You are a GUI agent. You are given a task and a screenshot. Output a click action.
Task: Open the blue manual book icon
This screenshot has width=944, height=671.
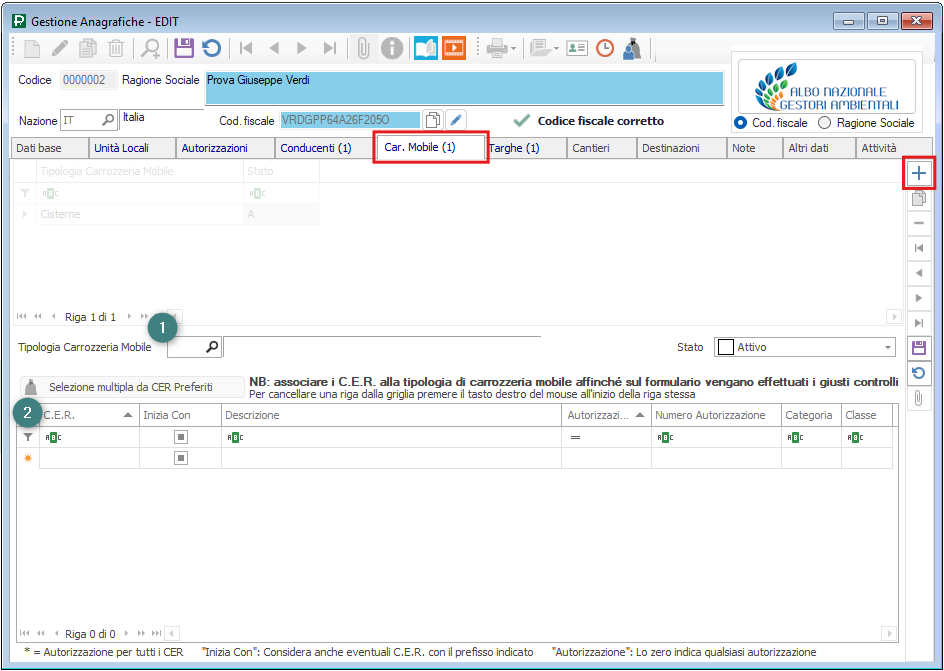(426, 47)
